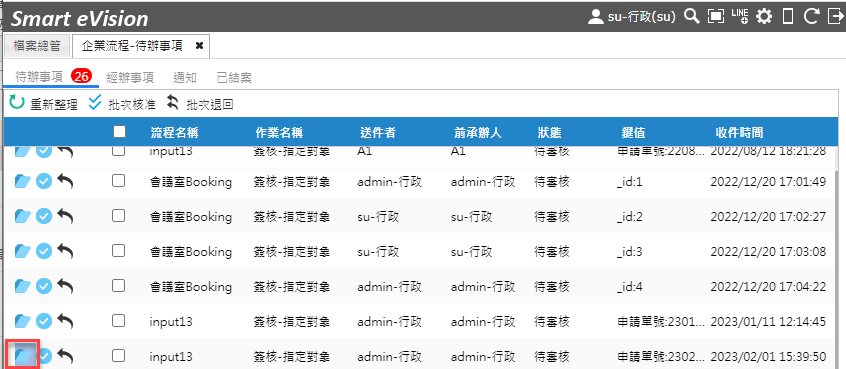Approve the _id:4 row with check icon

(44, 286)
